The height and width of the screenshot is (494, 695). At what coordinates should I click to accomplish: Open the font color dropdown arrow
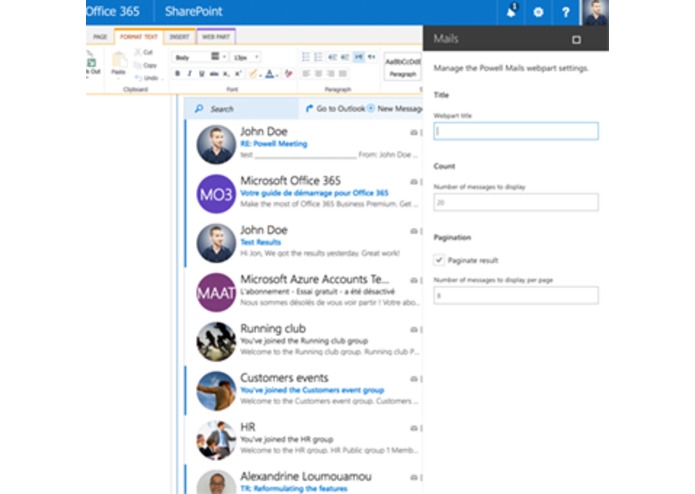pyautogui.click(x=277, y=74)
